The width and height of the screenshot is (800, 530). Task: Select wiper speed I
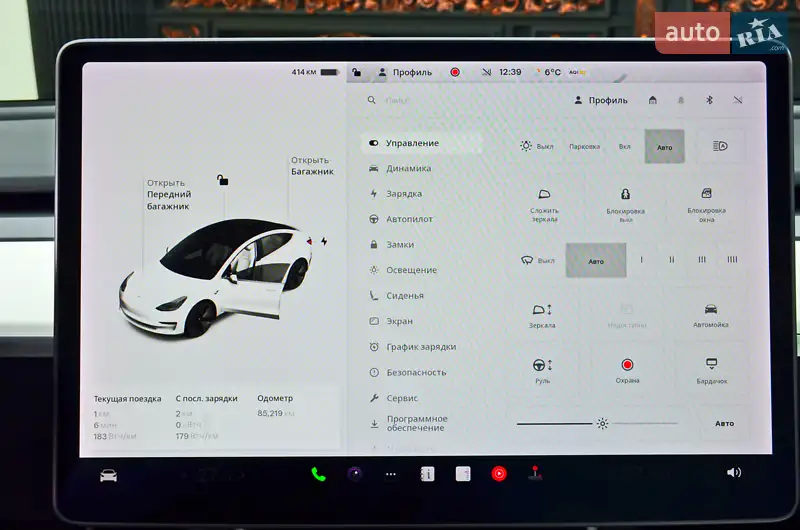[x=641, y=260]
